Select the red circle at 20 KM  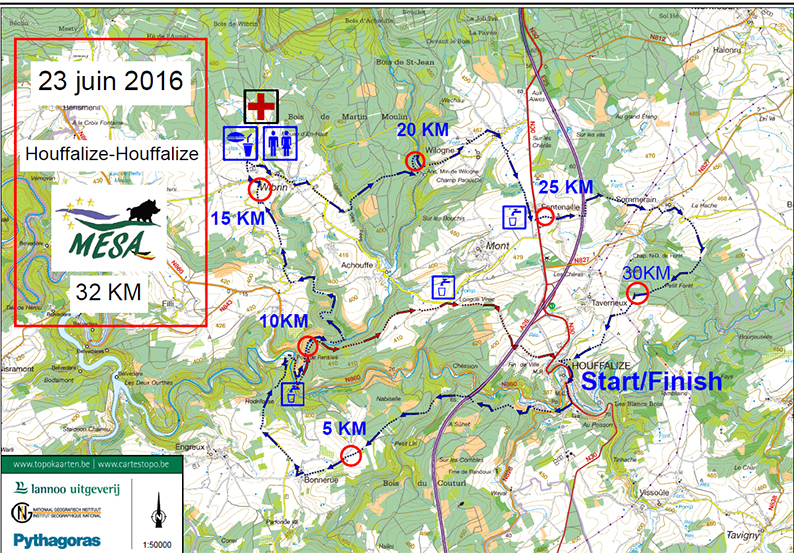pyautogui.click(x=415, y=161)
